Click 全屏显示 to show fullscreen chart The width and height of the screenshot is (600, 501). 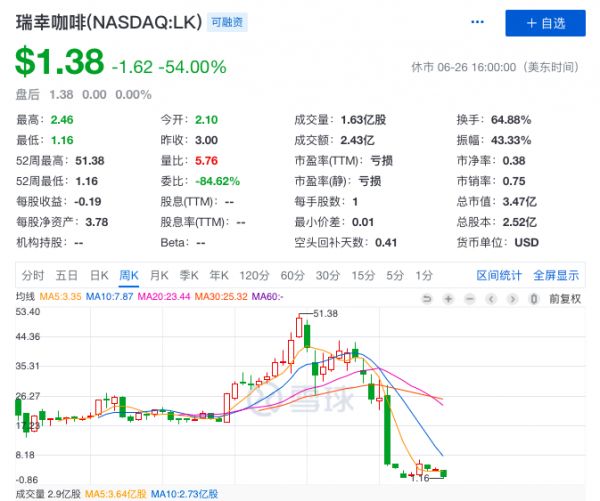point(556,274)
